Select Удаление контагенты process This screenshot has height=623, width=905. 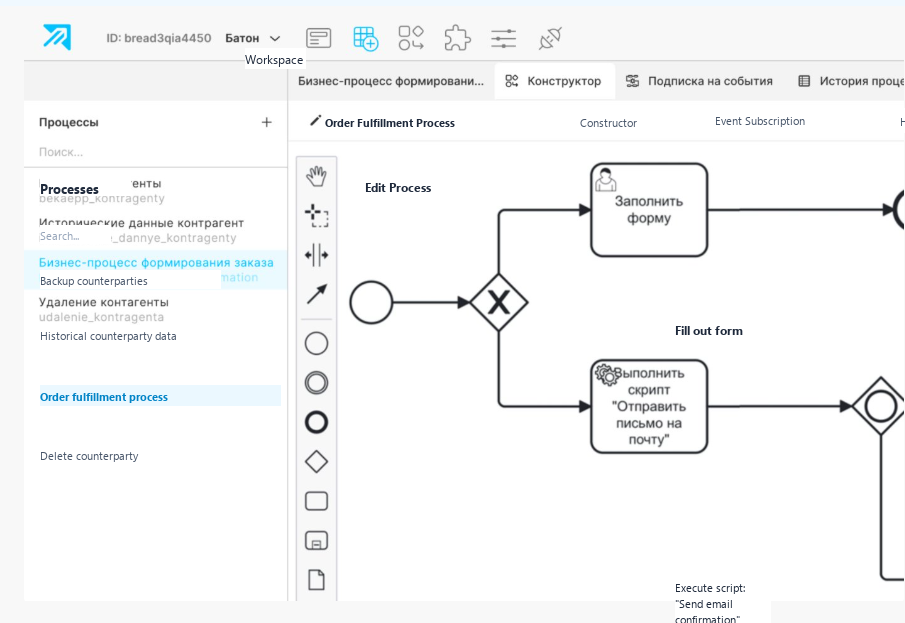click(155, 309)
